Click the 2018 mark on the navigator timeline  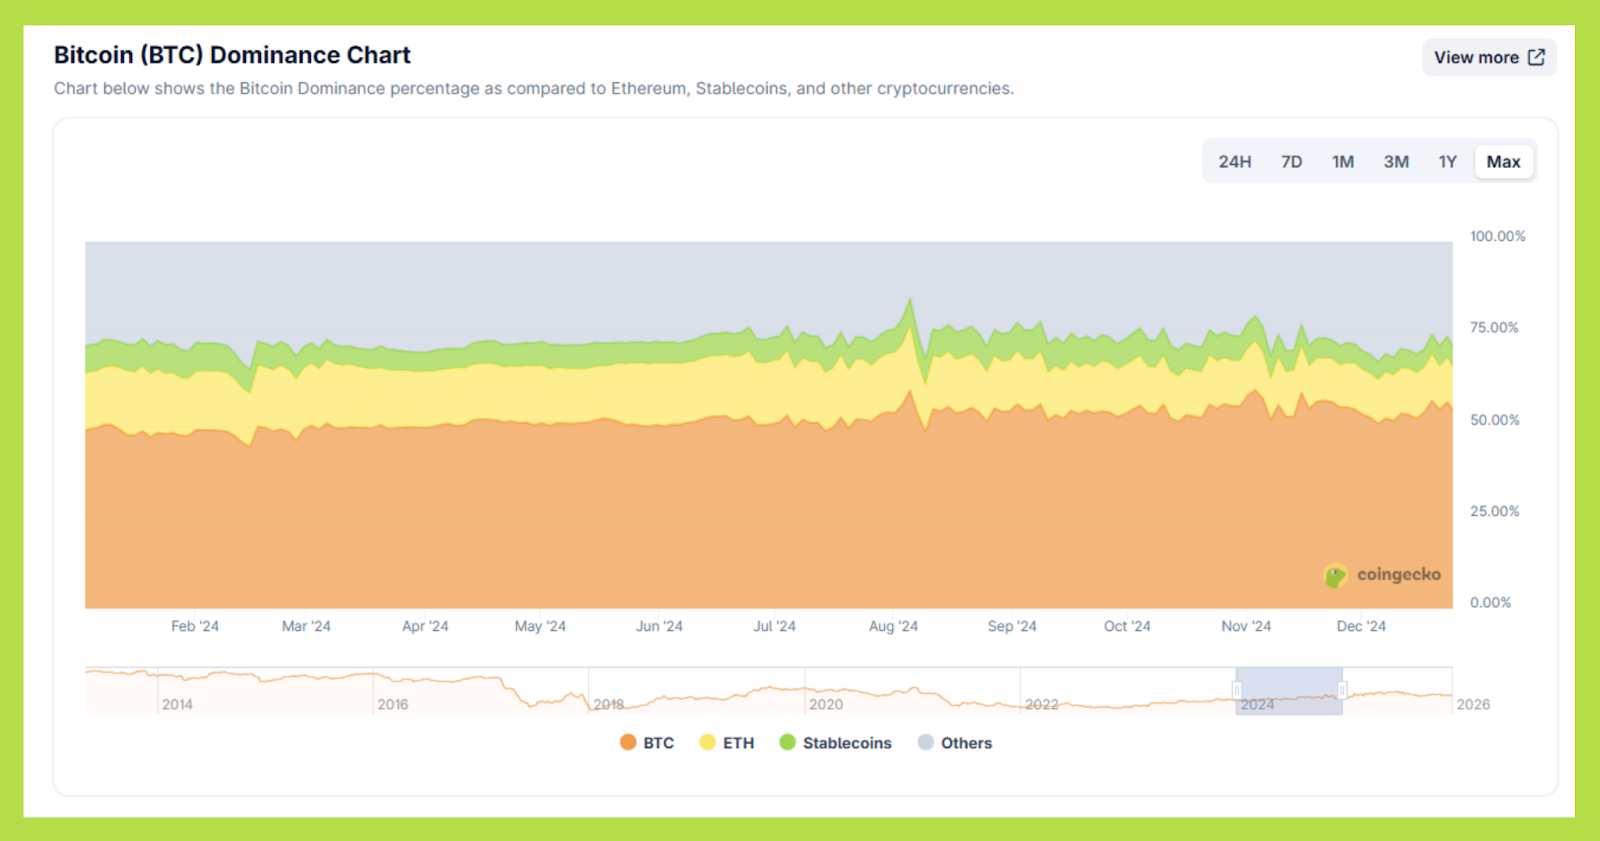click(608, 704)
